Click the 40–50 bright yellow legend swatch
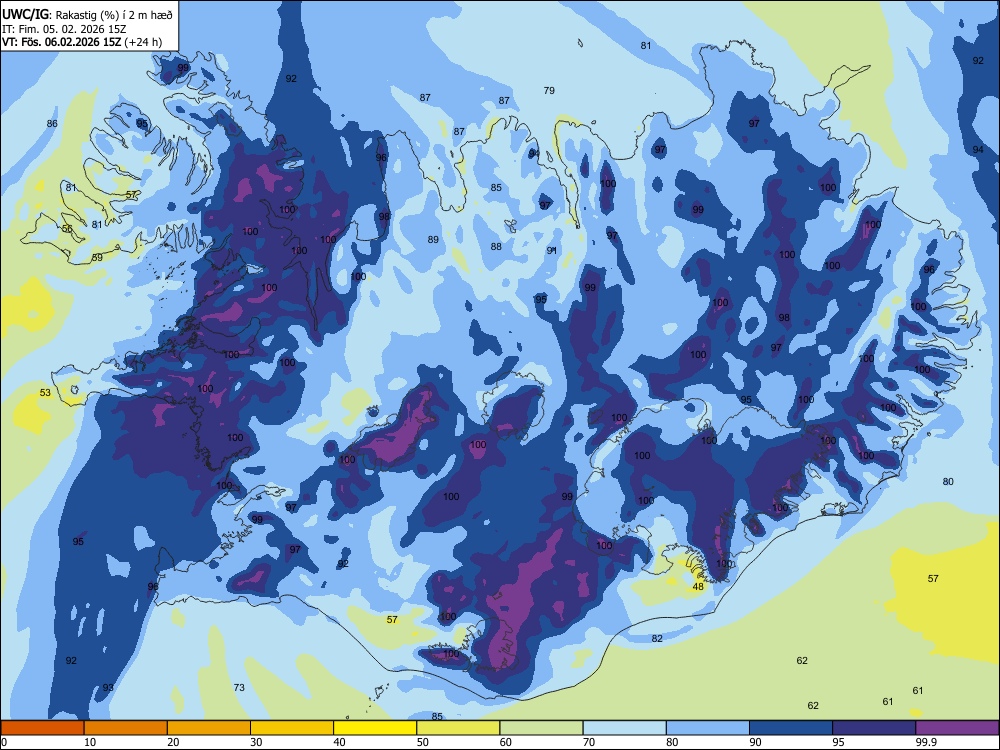 (x=375, y=728)
